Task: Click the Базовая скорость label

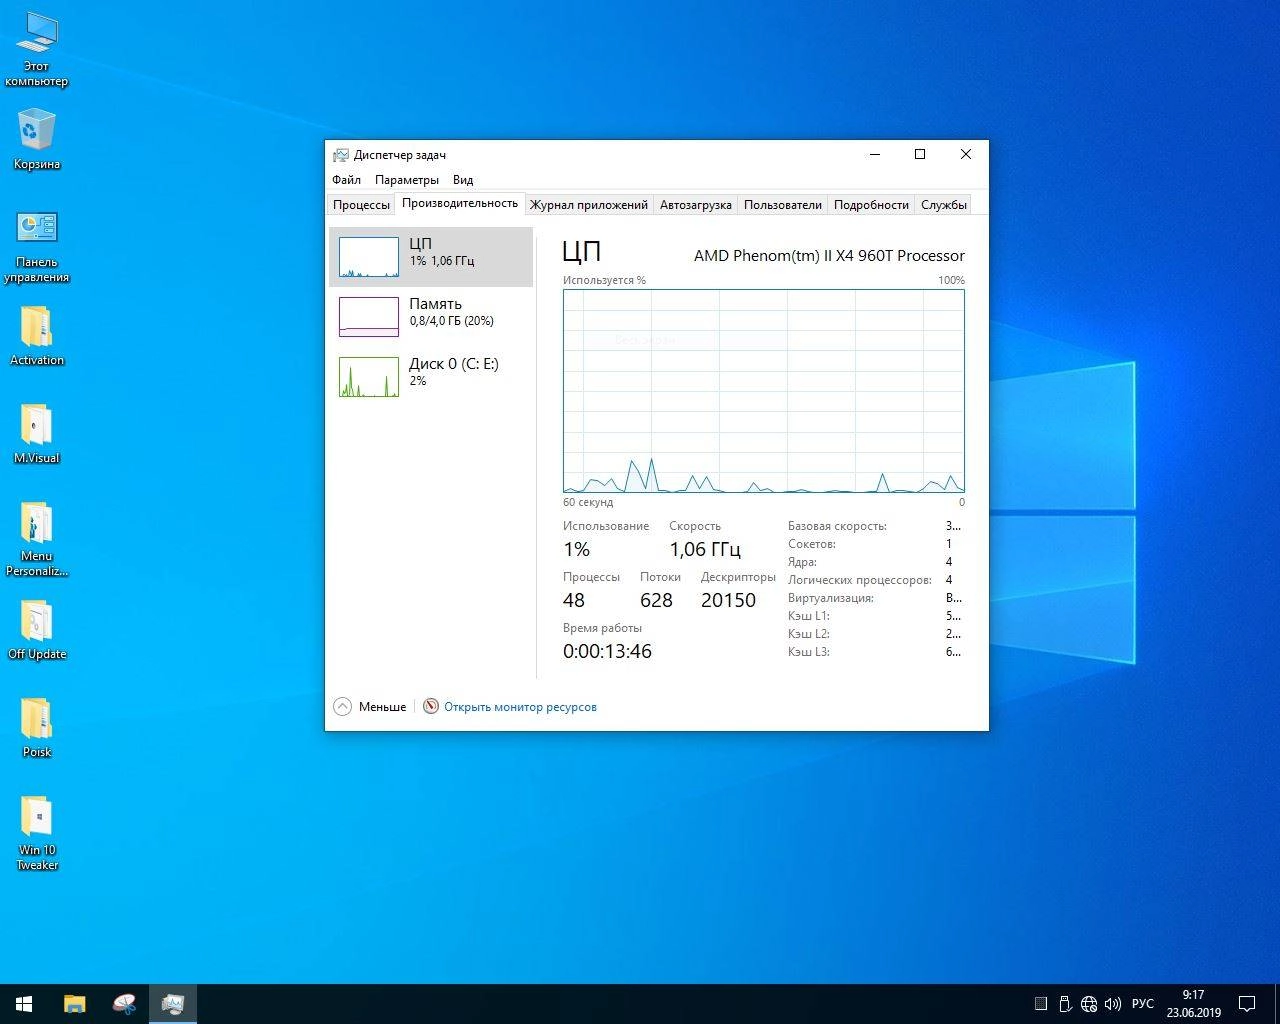Action: [x=837, y=526]
